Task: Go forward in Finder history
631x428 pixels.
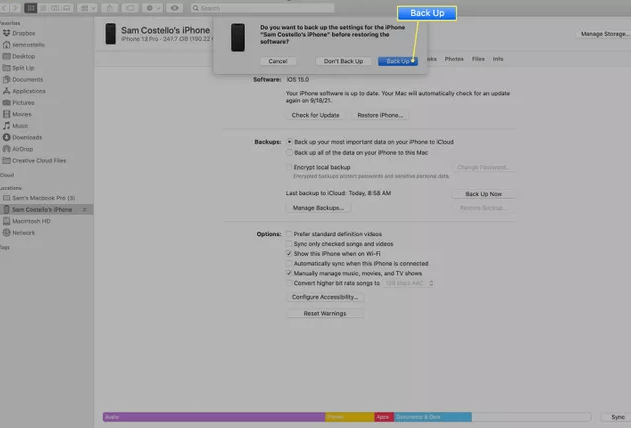Action: [15, 8]
